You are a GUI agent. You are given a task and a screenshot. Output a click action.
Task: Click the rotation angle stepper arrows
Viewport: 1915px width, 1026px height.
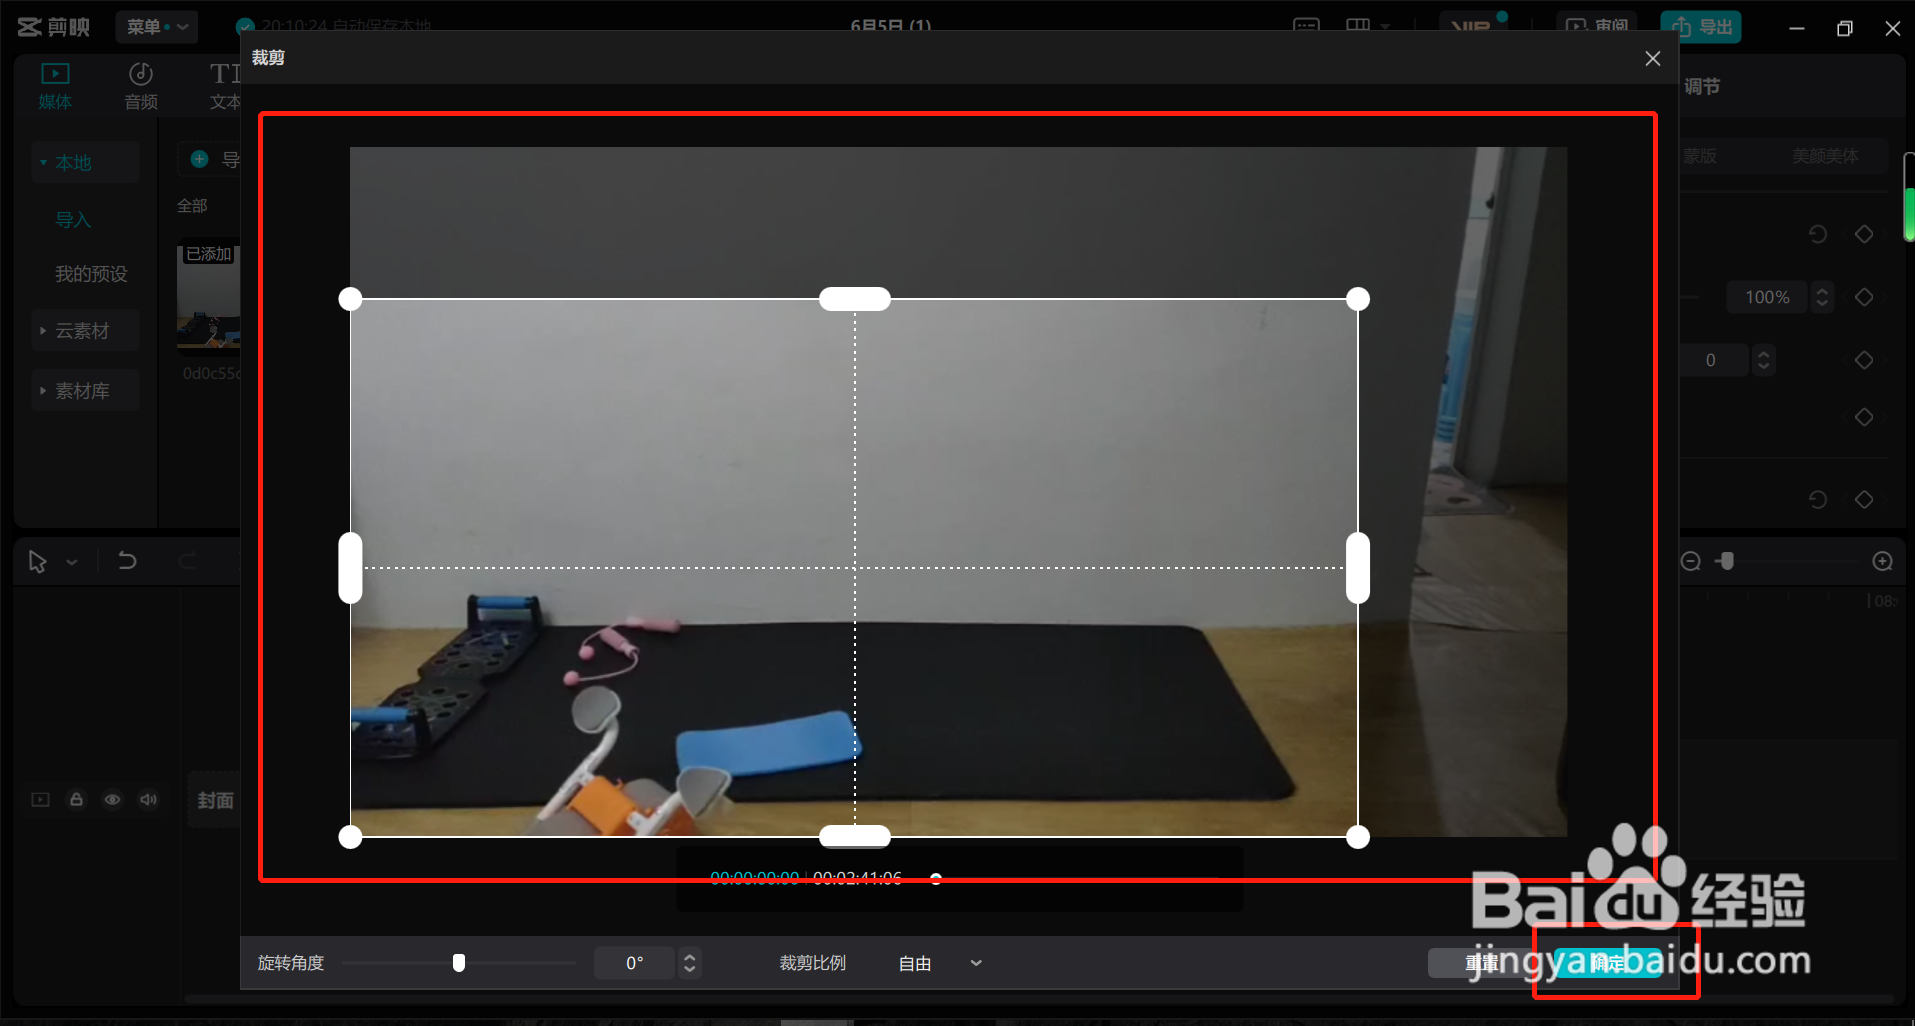689,963
